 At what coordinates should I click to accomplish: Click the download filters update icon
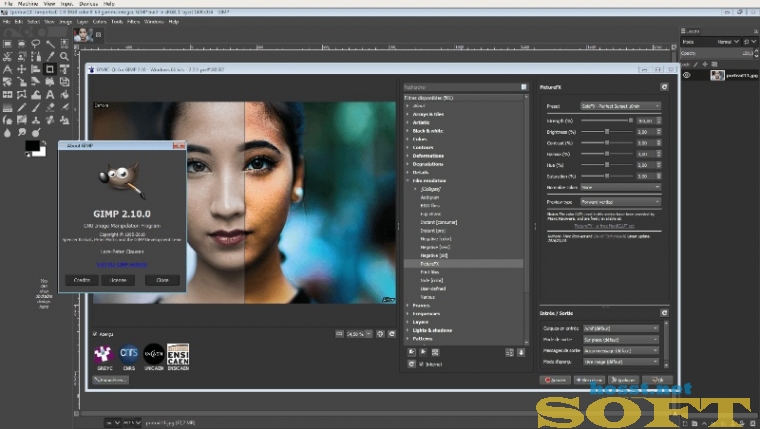(521, 352)
